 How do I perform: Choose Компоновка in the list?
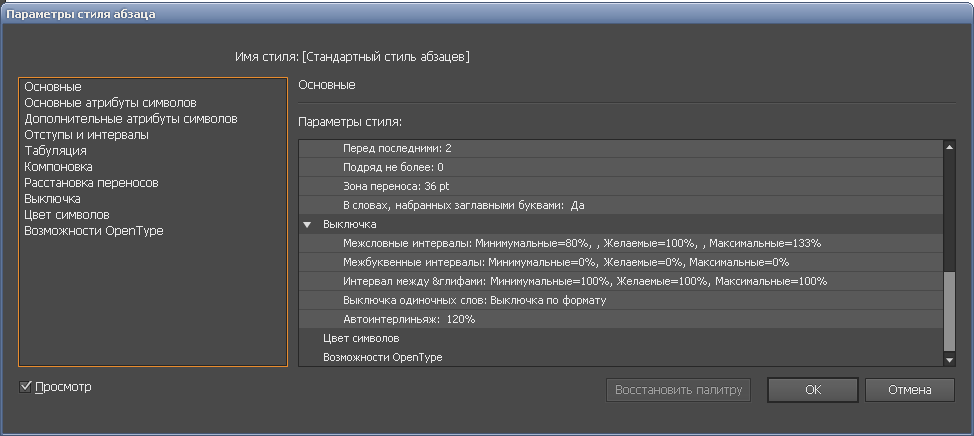58,167
